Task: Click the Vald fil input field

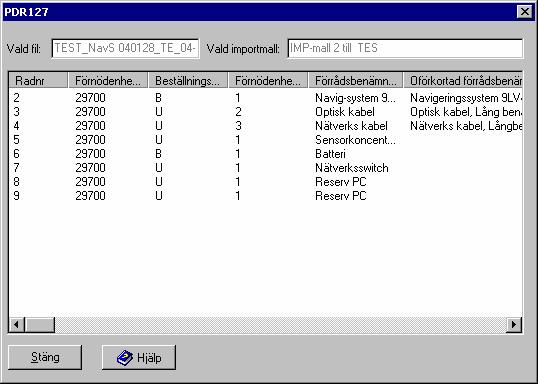Action: [x=125, y=48]
